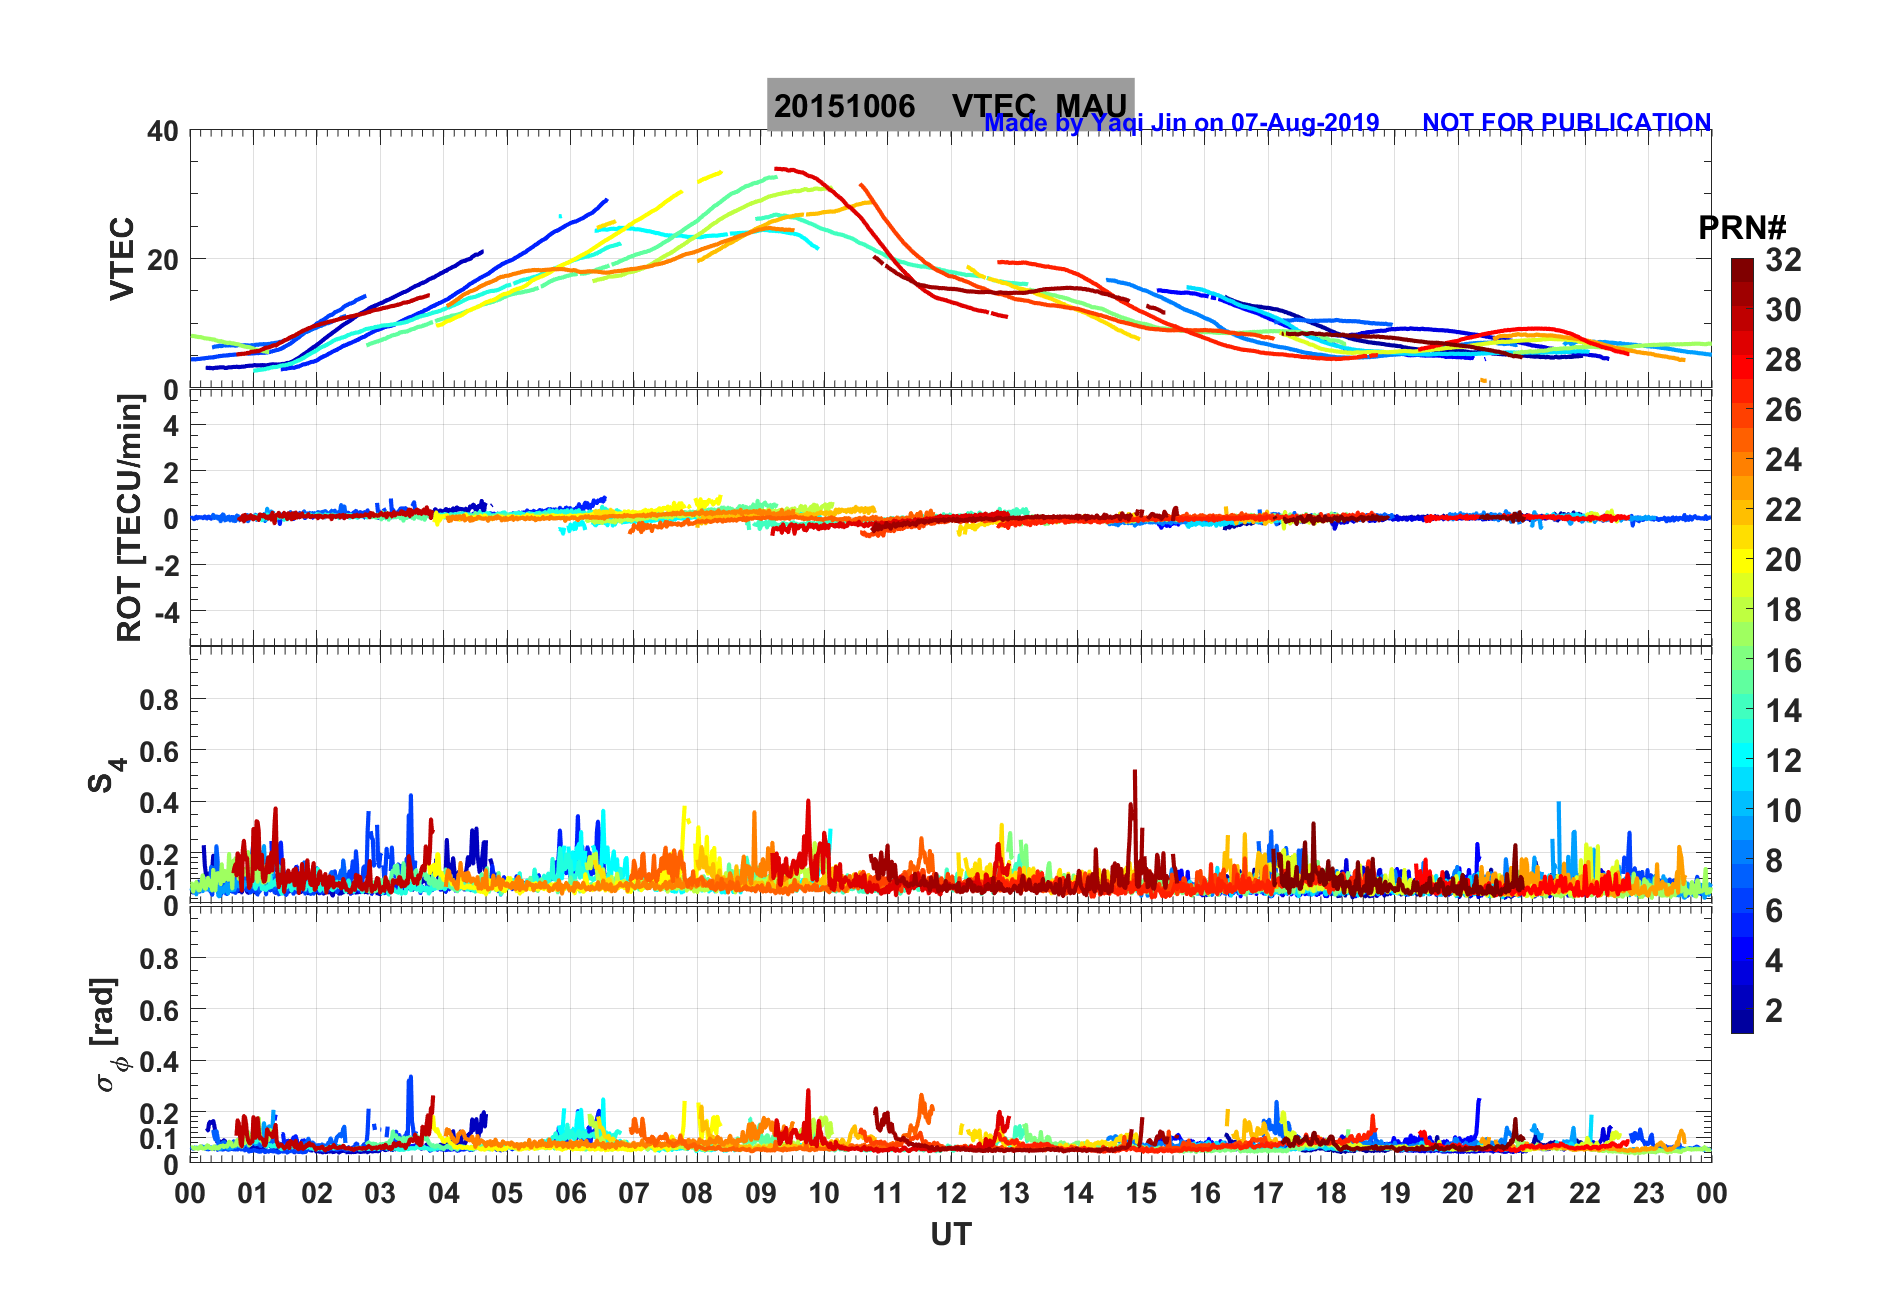This screenshot has height=1292, width=1902.
Task: Click the "09" hour tick on the UT axis
Action: click(x=761, y=1193)
